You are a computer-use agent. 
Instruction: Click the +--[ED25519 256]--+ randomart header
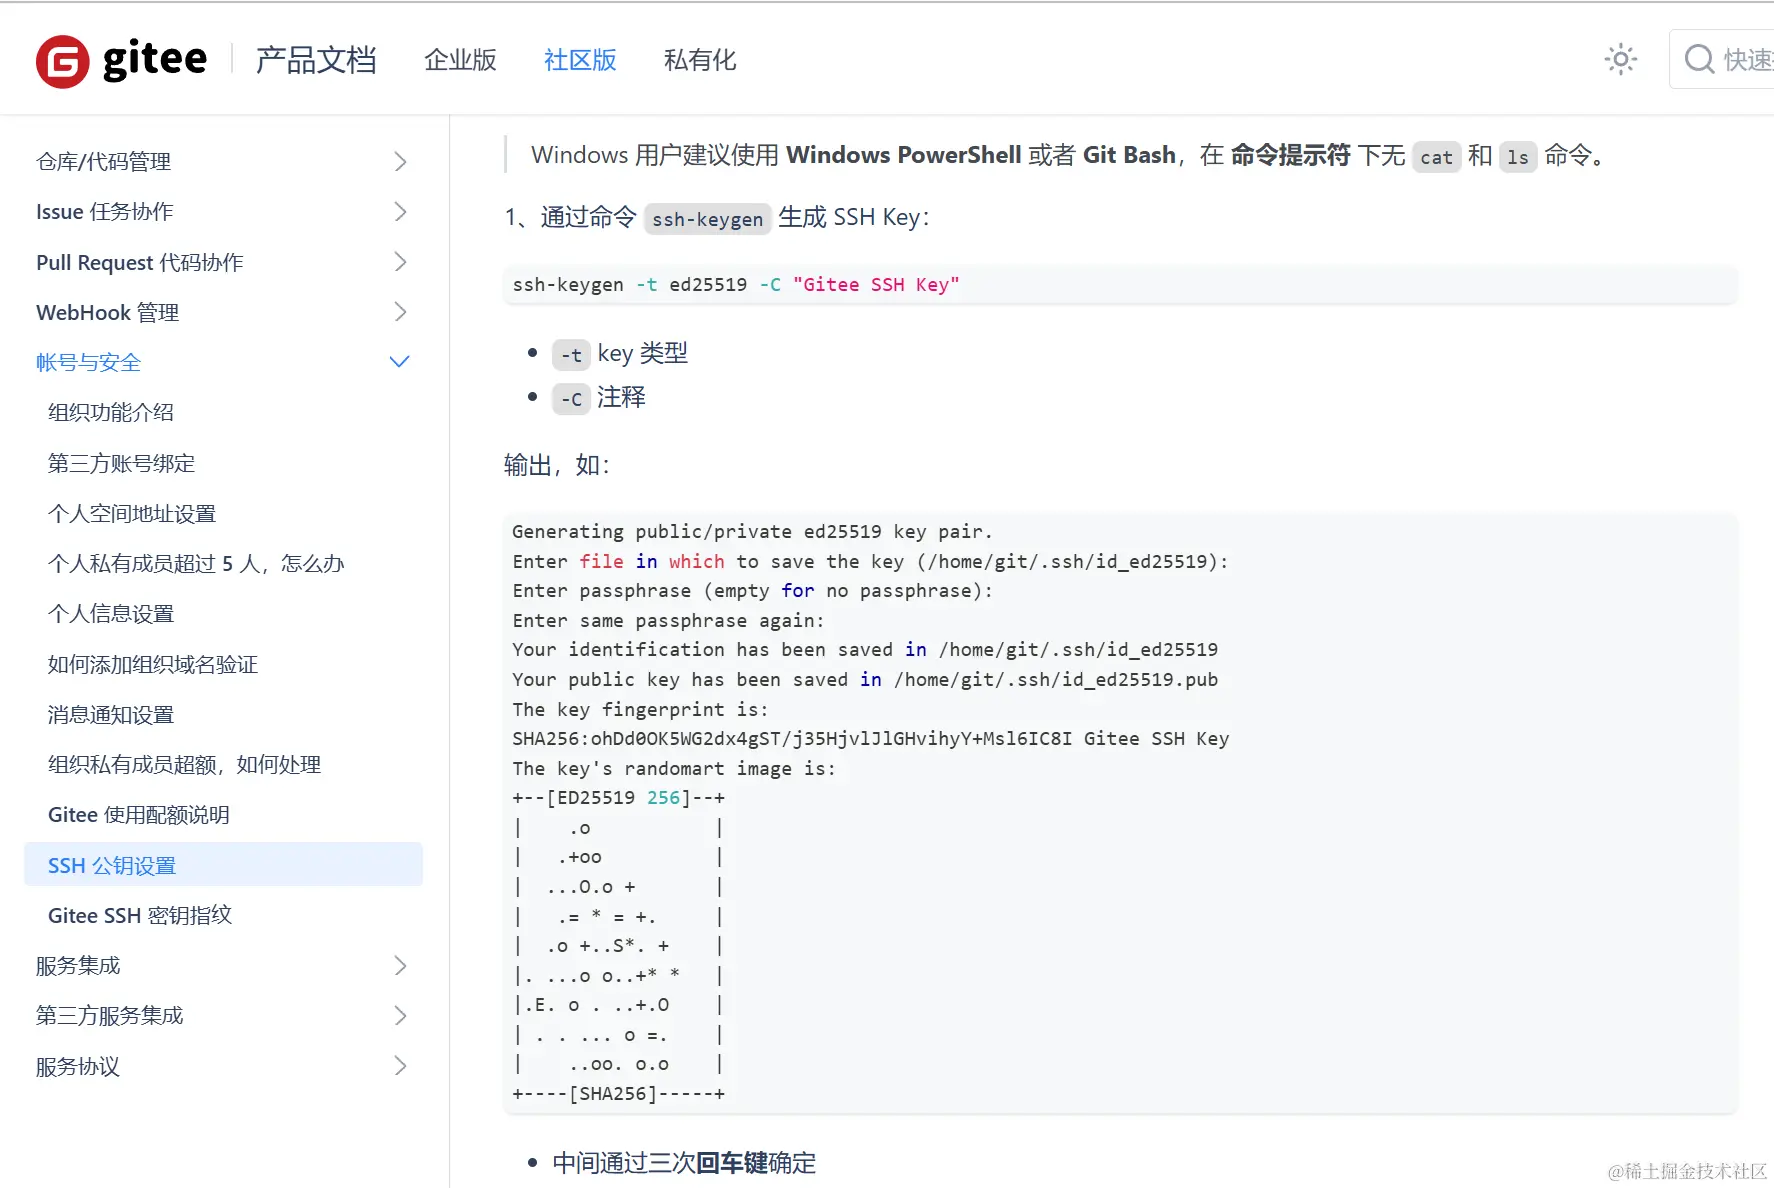pyautogui.click(x=619, y=798)
